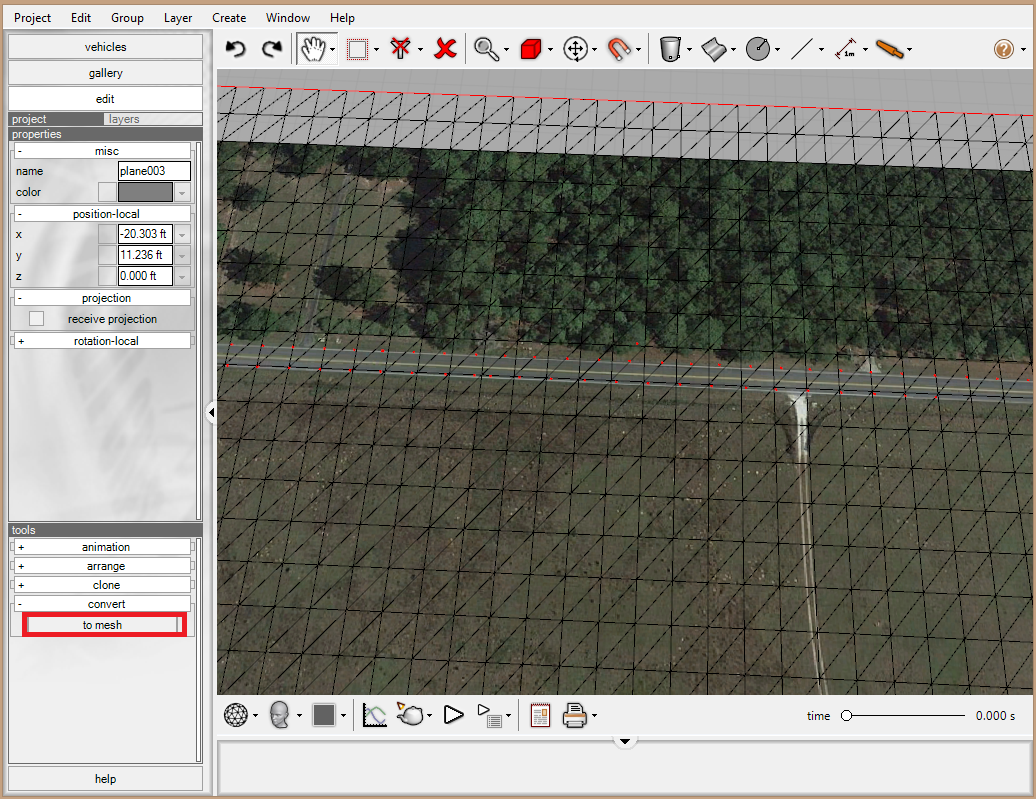This screenshot has height=799, width=1036.
Task: Open the Group menu
Action: click(128, 18)
